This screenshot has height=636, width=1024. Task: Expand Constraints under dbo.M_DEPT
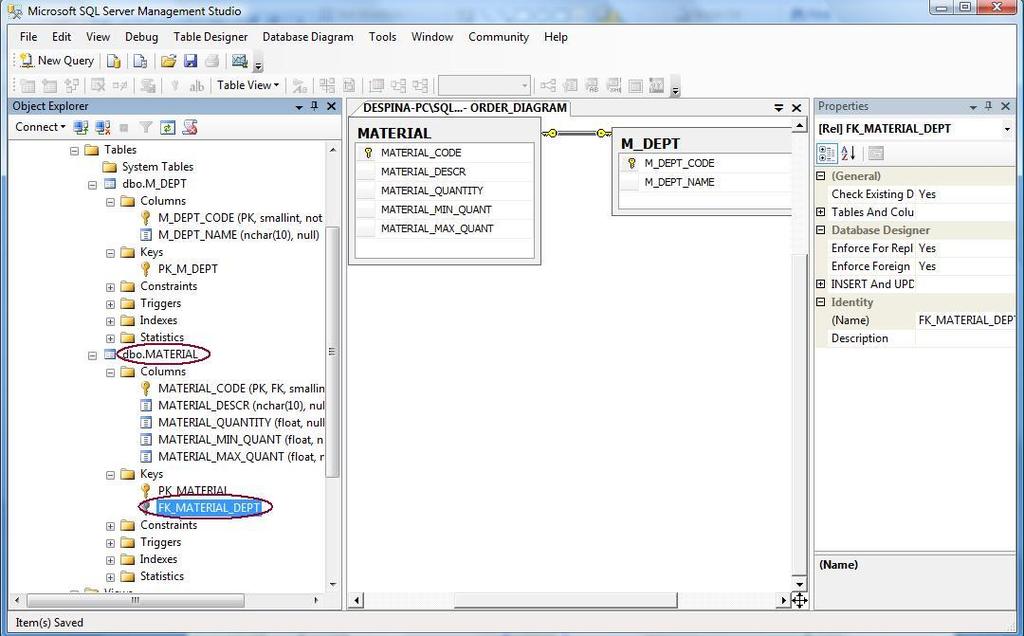(110, 287)
